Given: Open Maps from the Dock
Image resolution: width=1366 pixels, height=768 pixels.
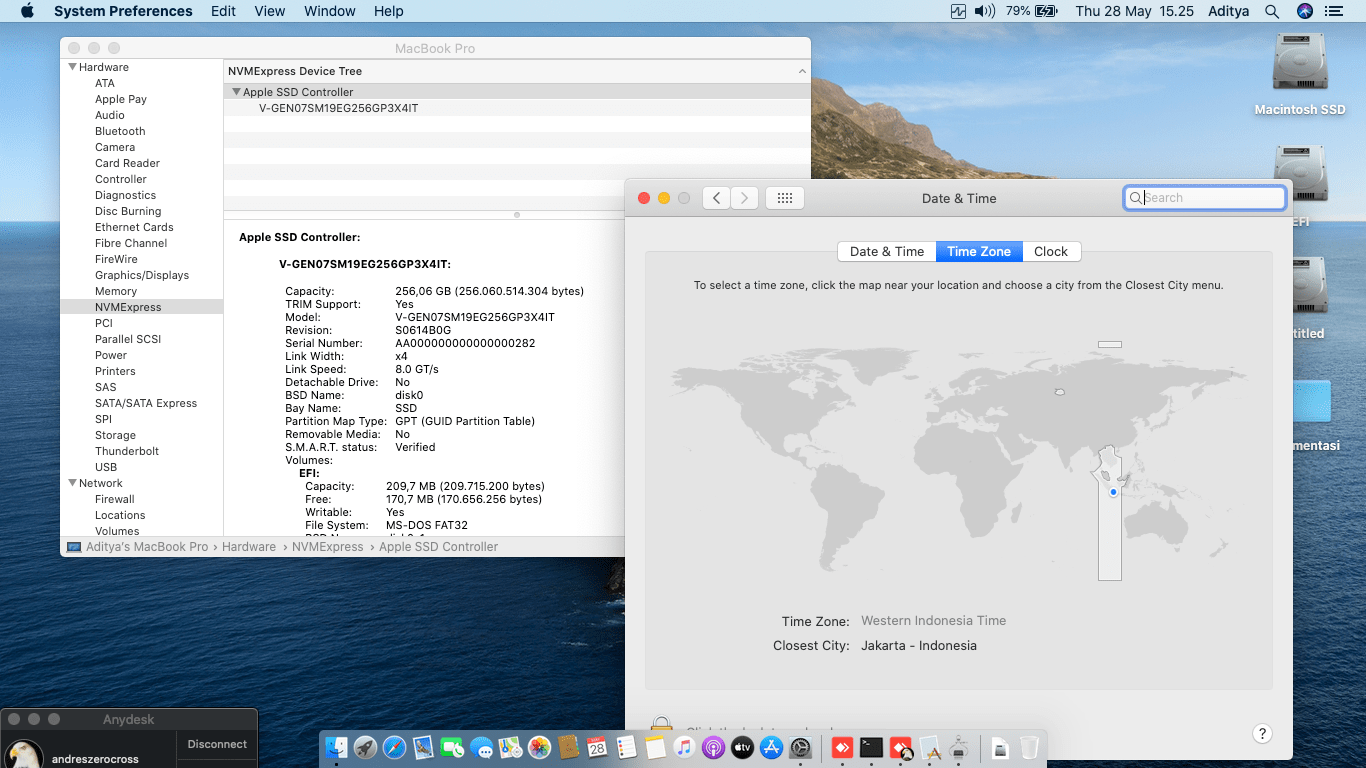Looking at the screenshot, I should pos(511,747).
